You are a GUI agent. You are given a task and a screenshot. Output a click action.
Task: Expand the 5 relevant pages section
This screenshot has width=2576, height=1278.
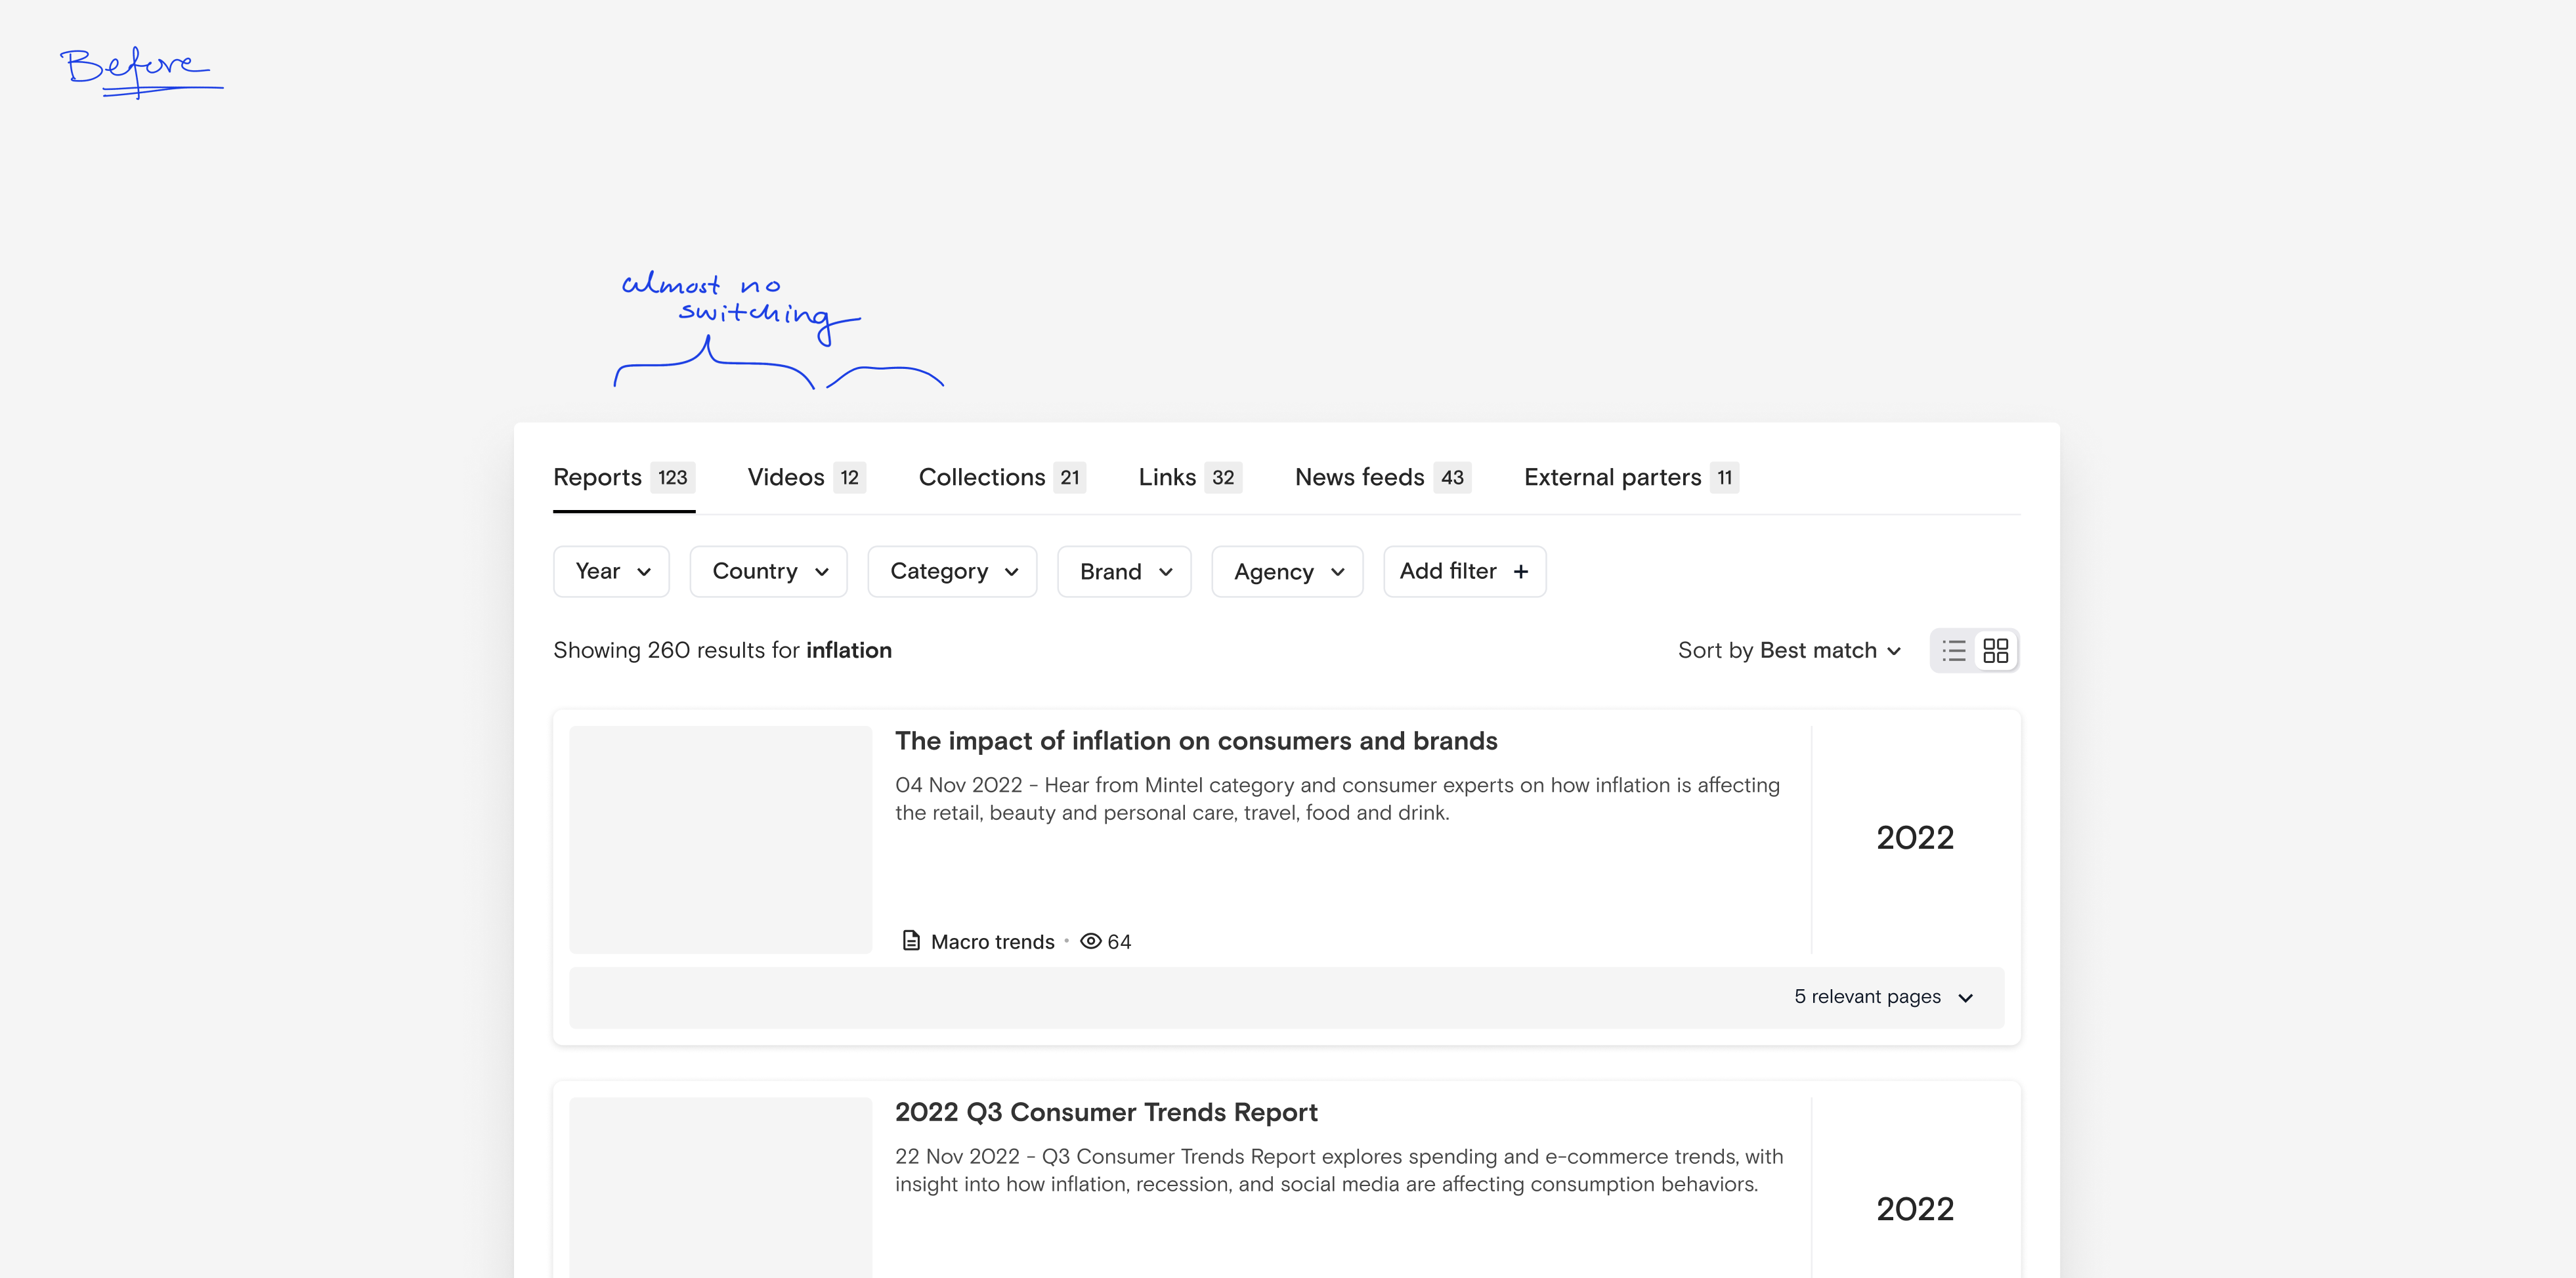pyautogui.click(x=1883, y=997)
